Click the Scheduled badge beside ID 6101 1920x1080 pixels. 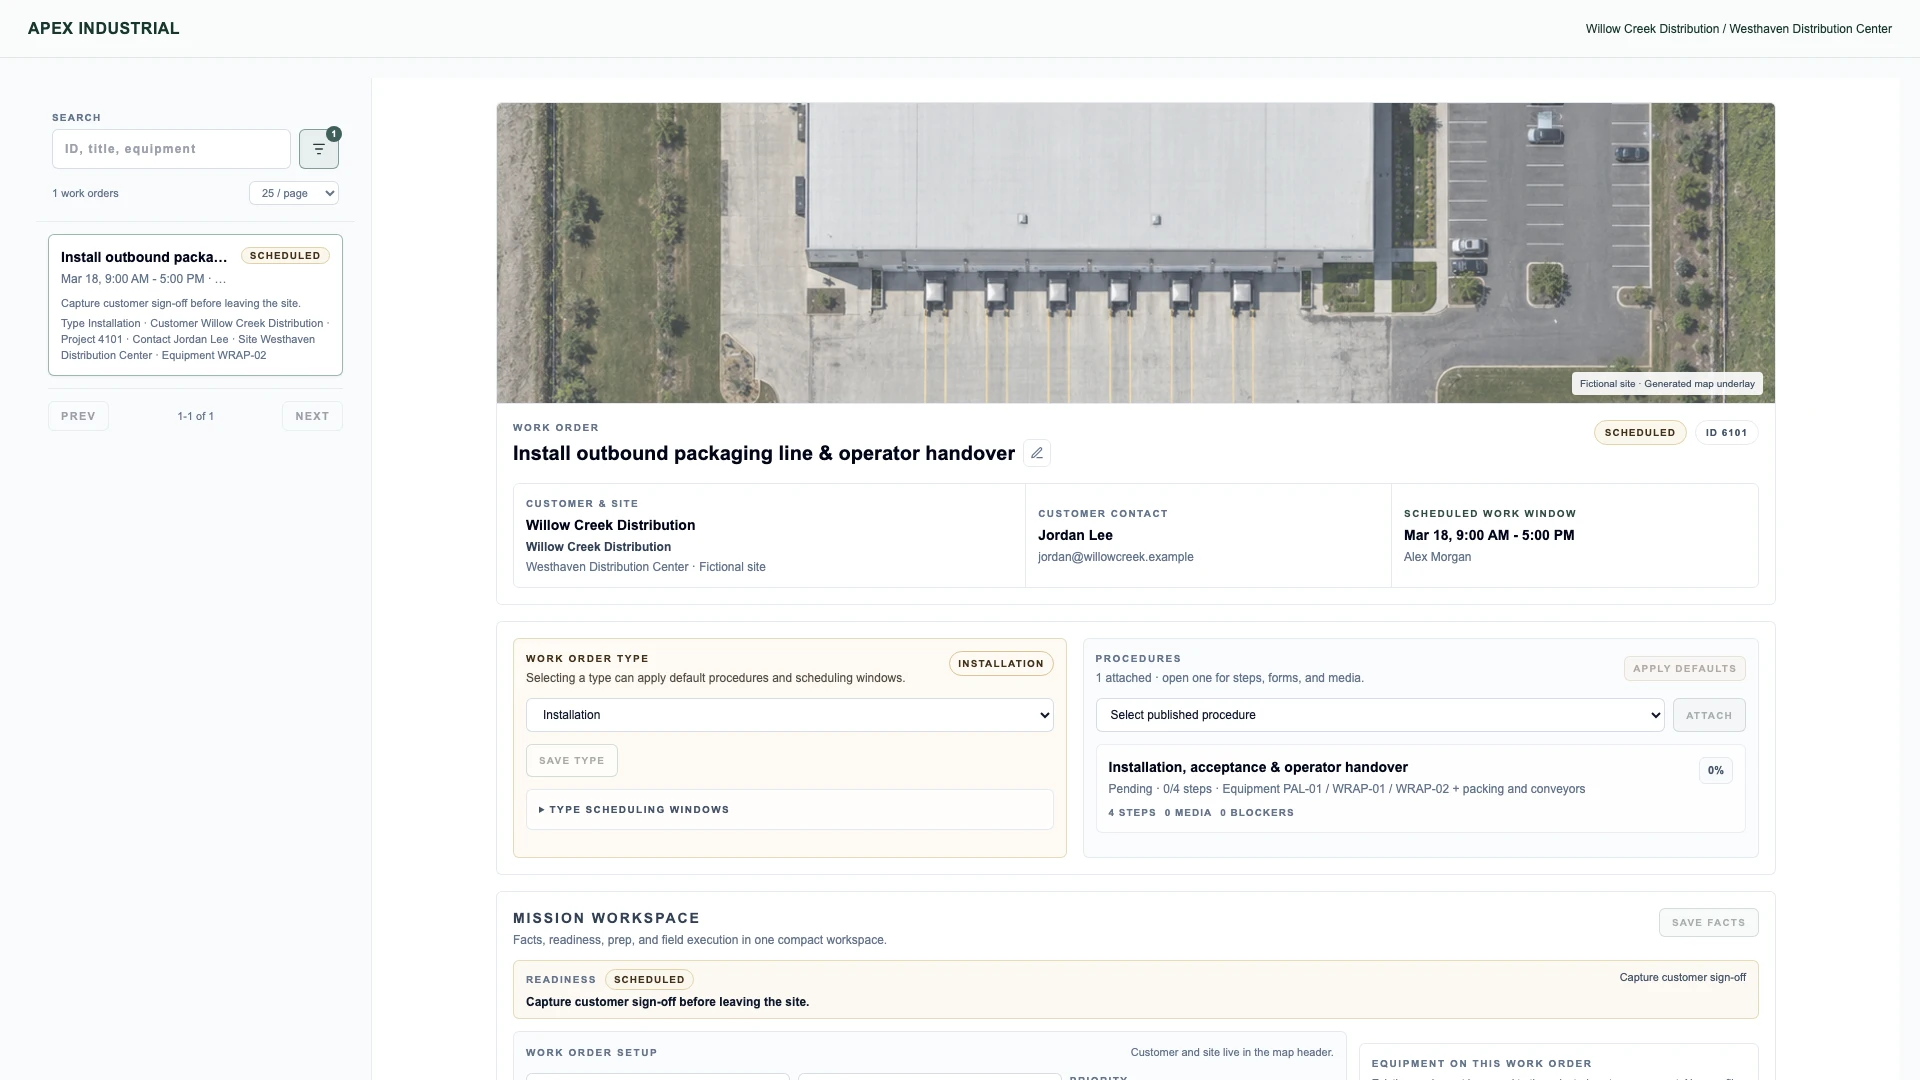tap(1640, 433)
